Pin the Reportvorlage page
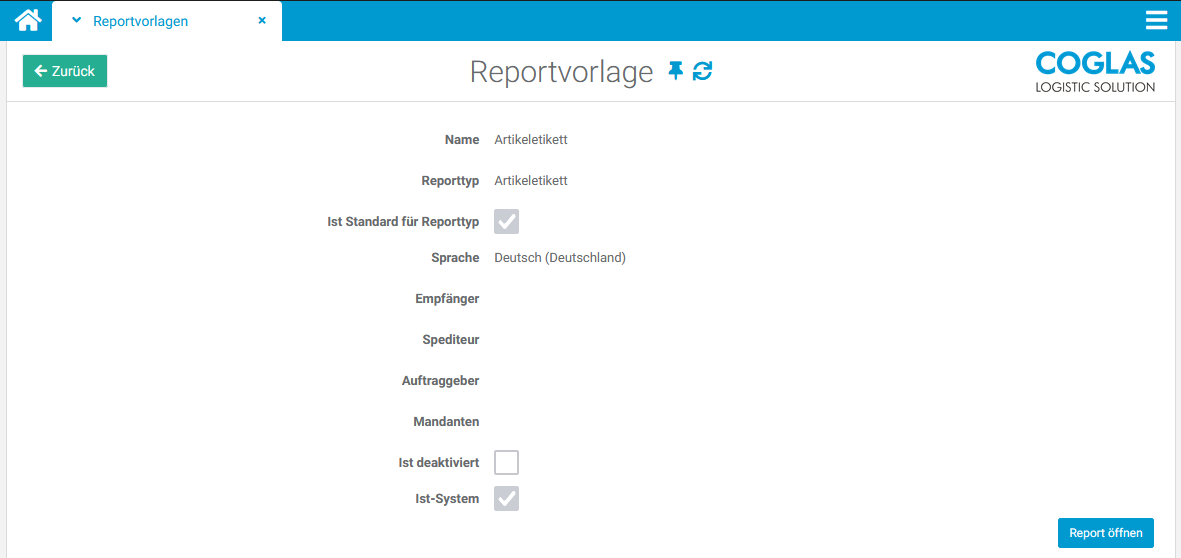Viewport: 1181px width, 558px height. [676, 71]
